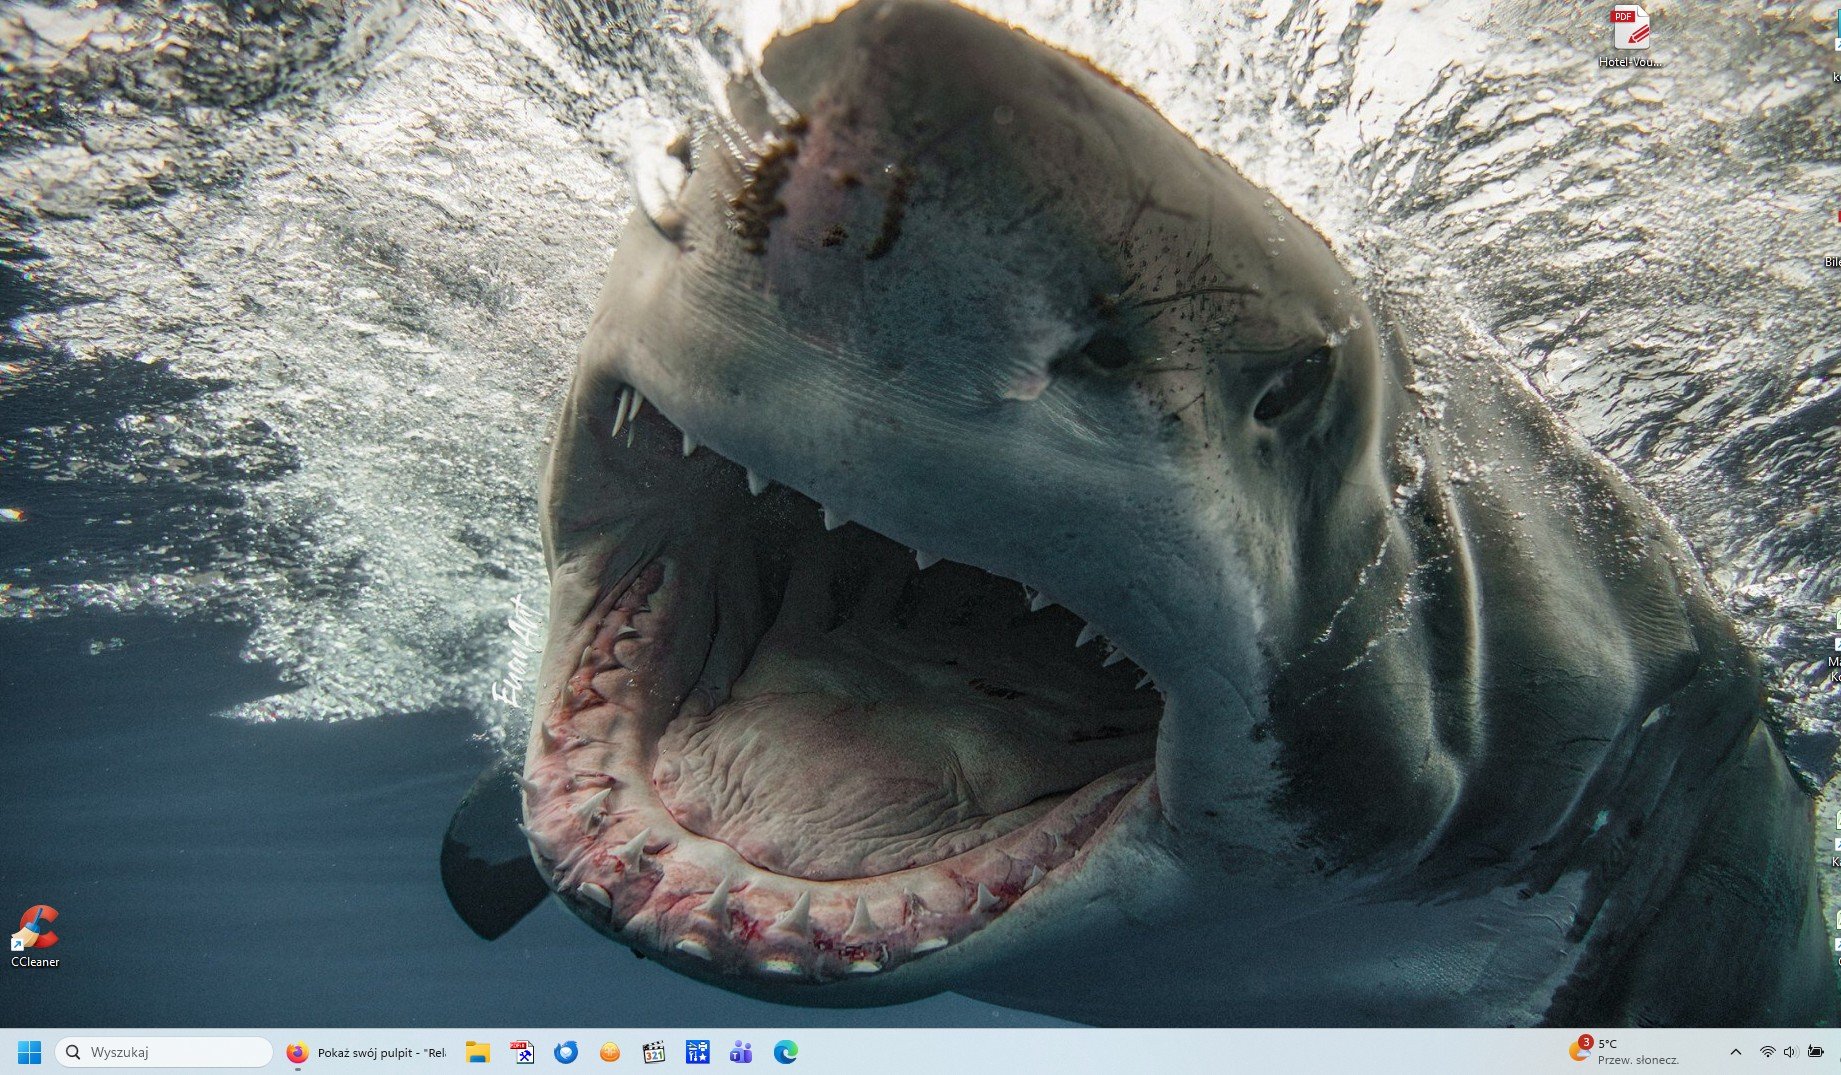Click the orange round taskbar app icon

pos(610,1052)
